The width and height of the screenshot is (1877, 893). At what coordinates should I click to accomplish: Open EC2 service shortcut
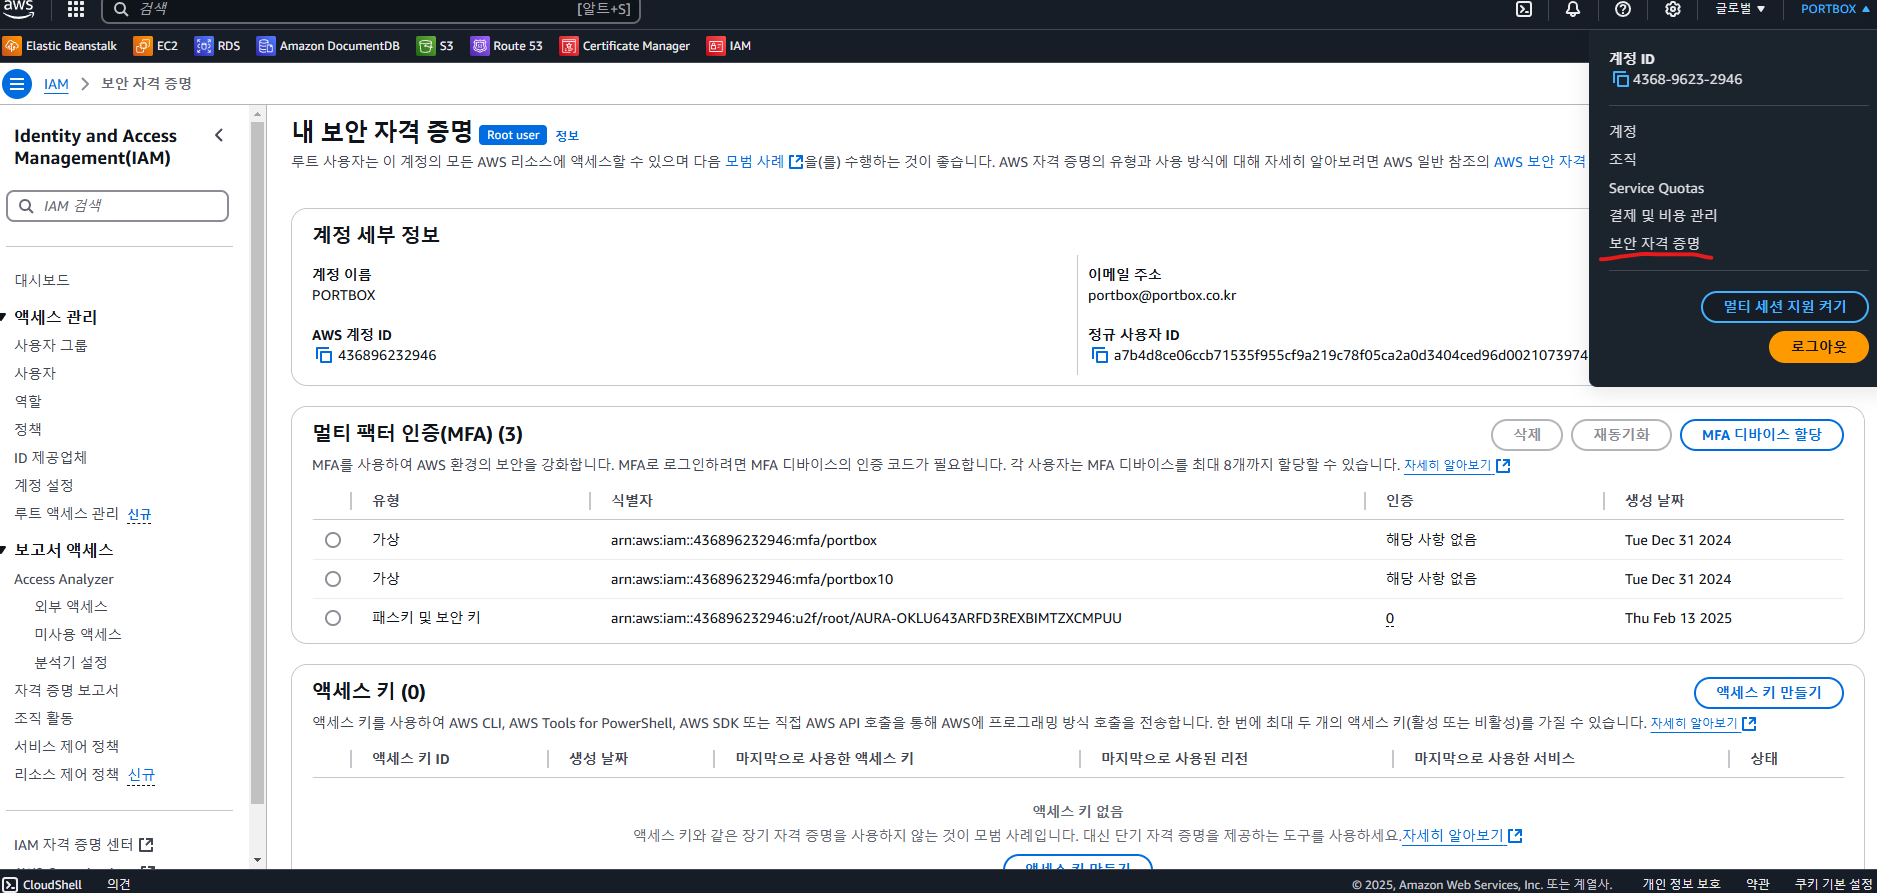(x=156, y=46)
